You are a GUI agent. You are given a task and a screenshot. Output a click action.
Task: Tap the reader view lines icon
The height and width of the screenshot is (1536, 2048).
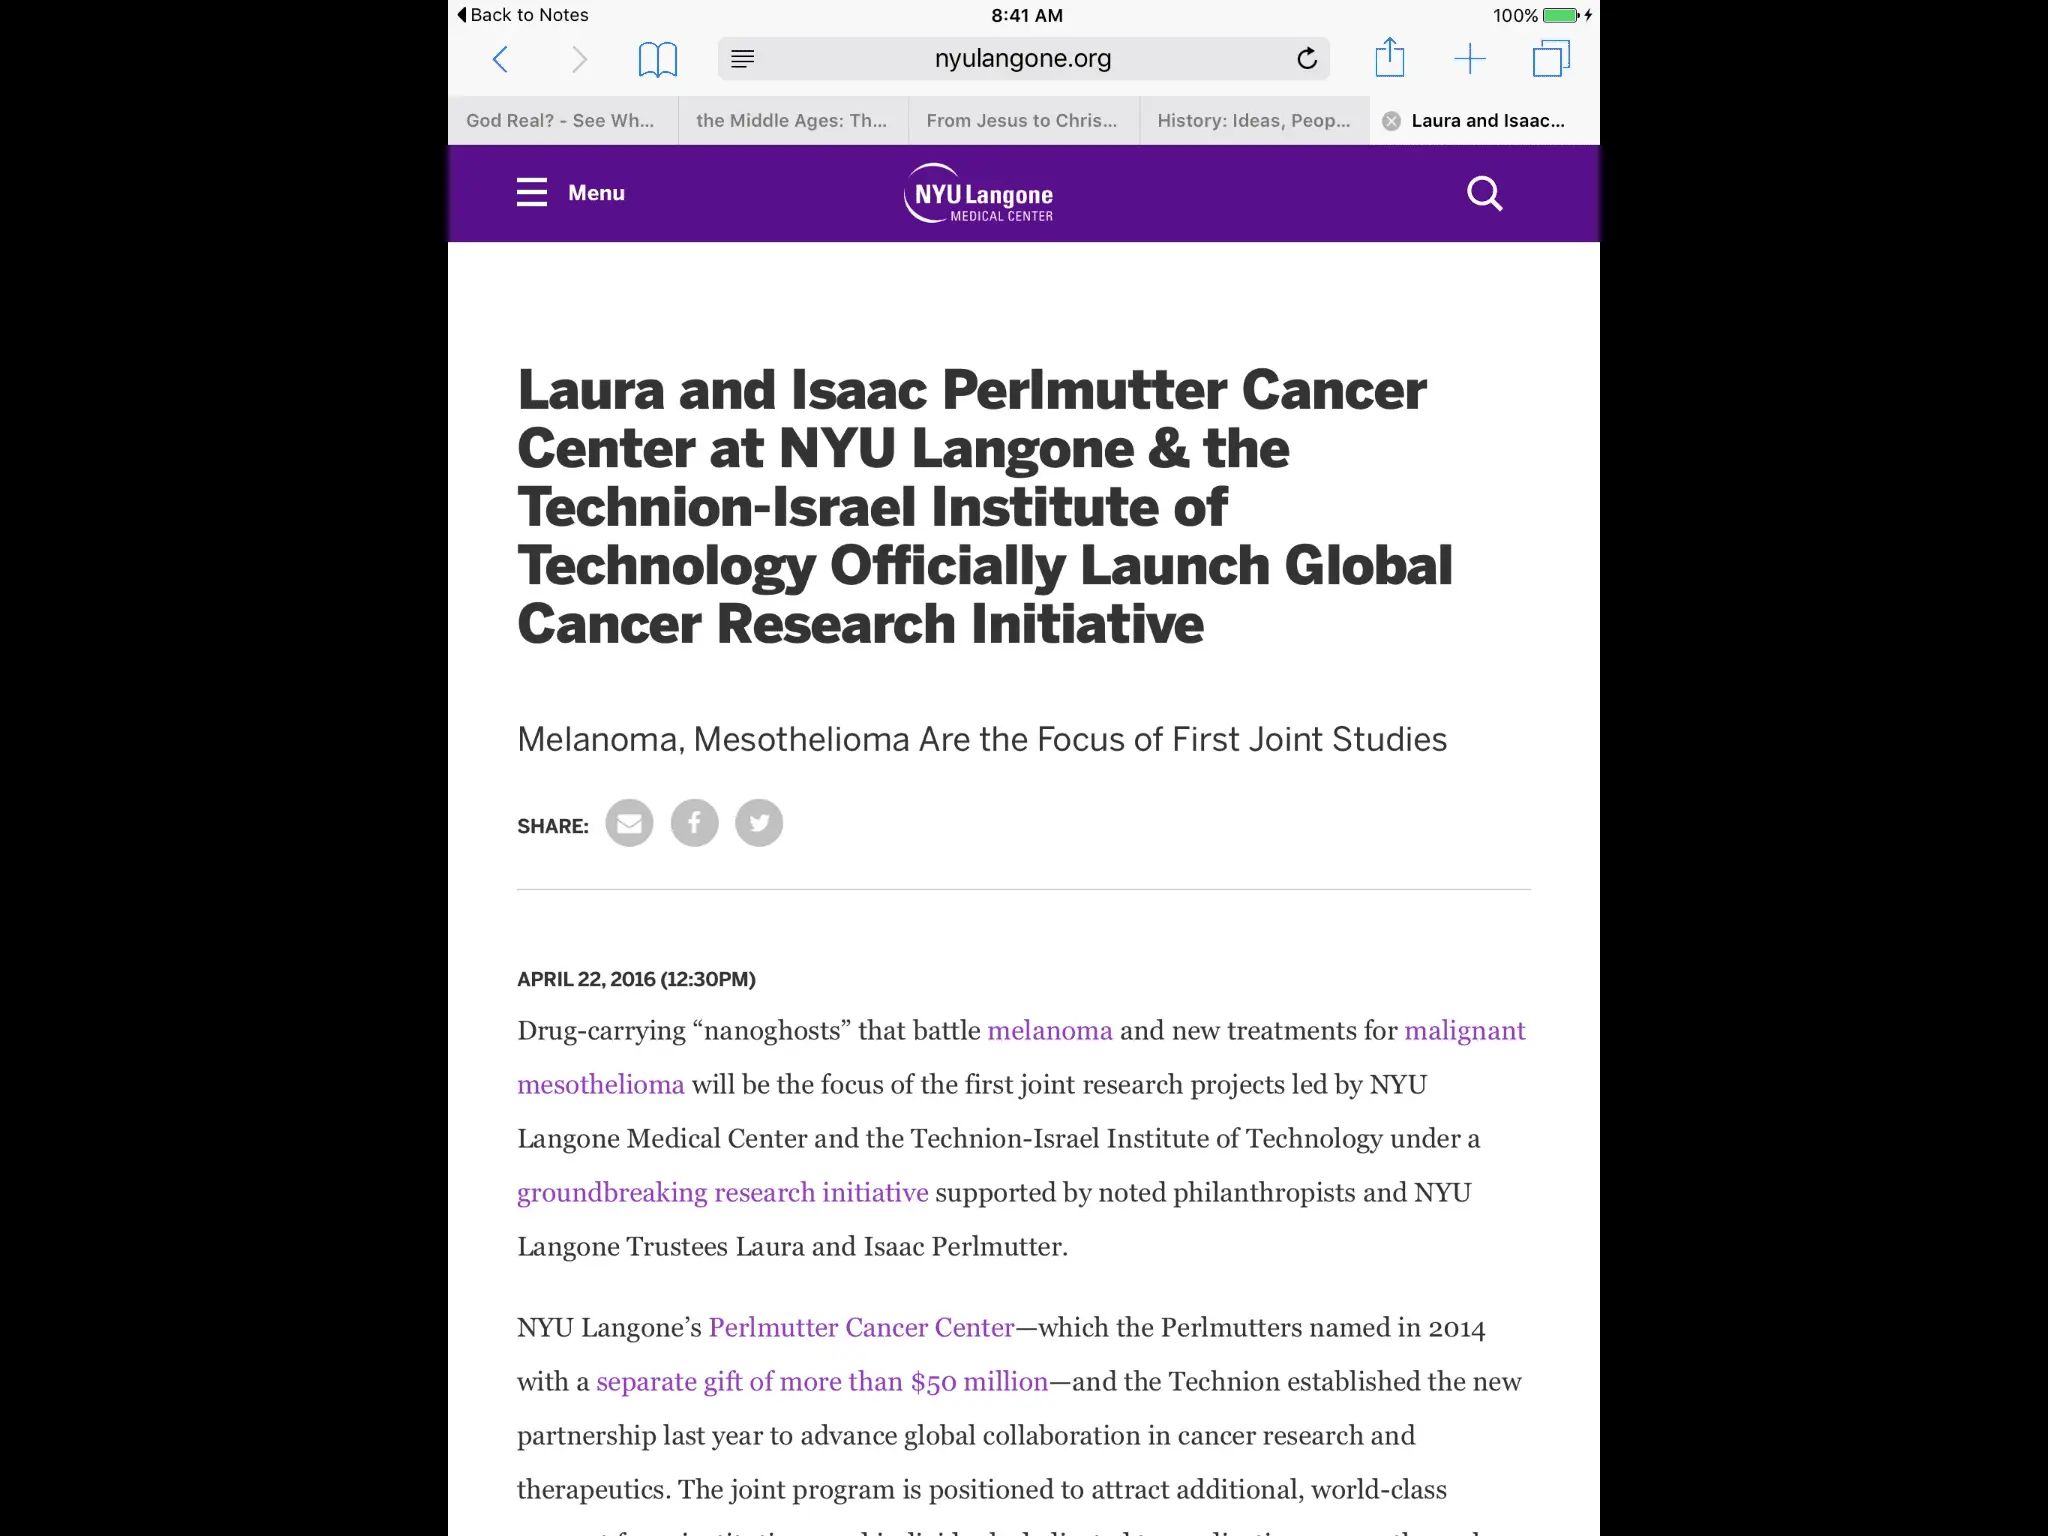coord(742,59)
